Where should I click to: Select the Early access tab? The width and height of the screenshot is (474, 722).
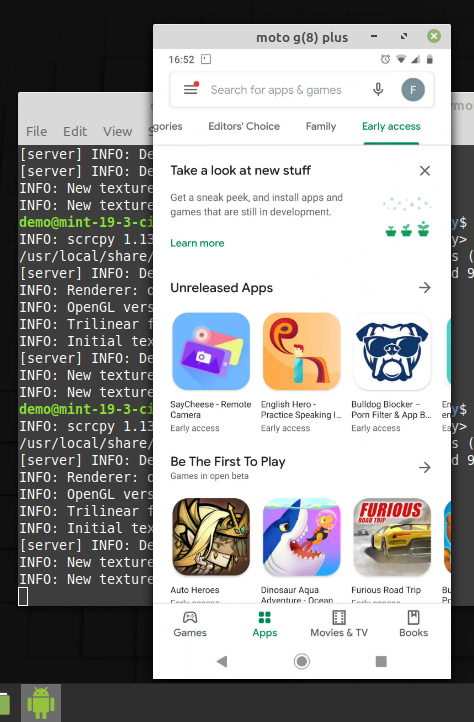pos(391,126)
